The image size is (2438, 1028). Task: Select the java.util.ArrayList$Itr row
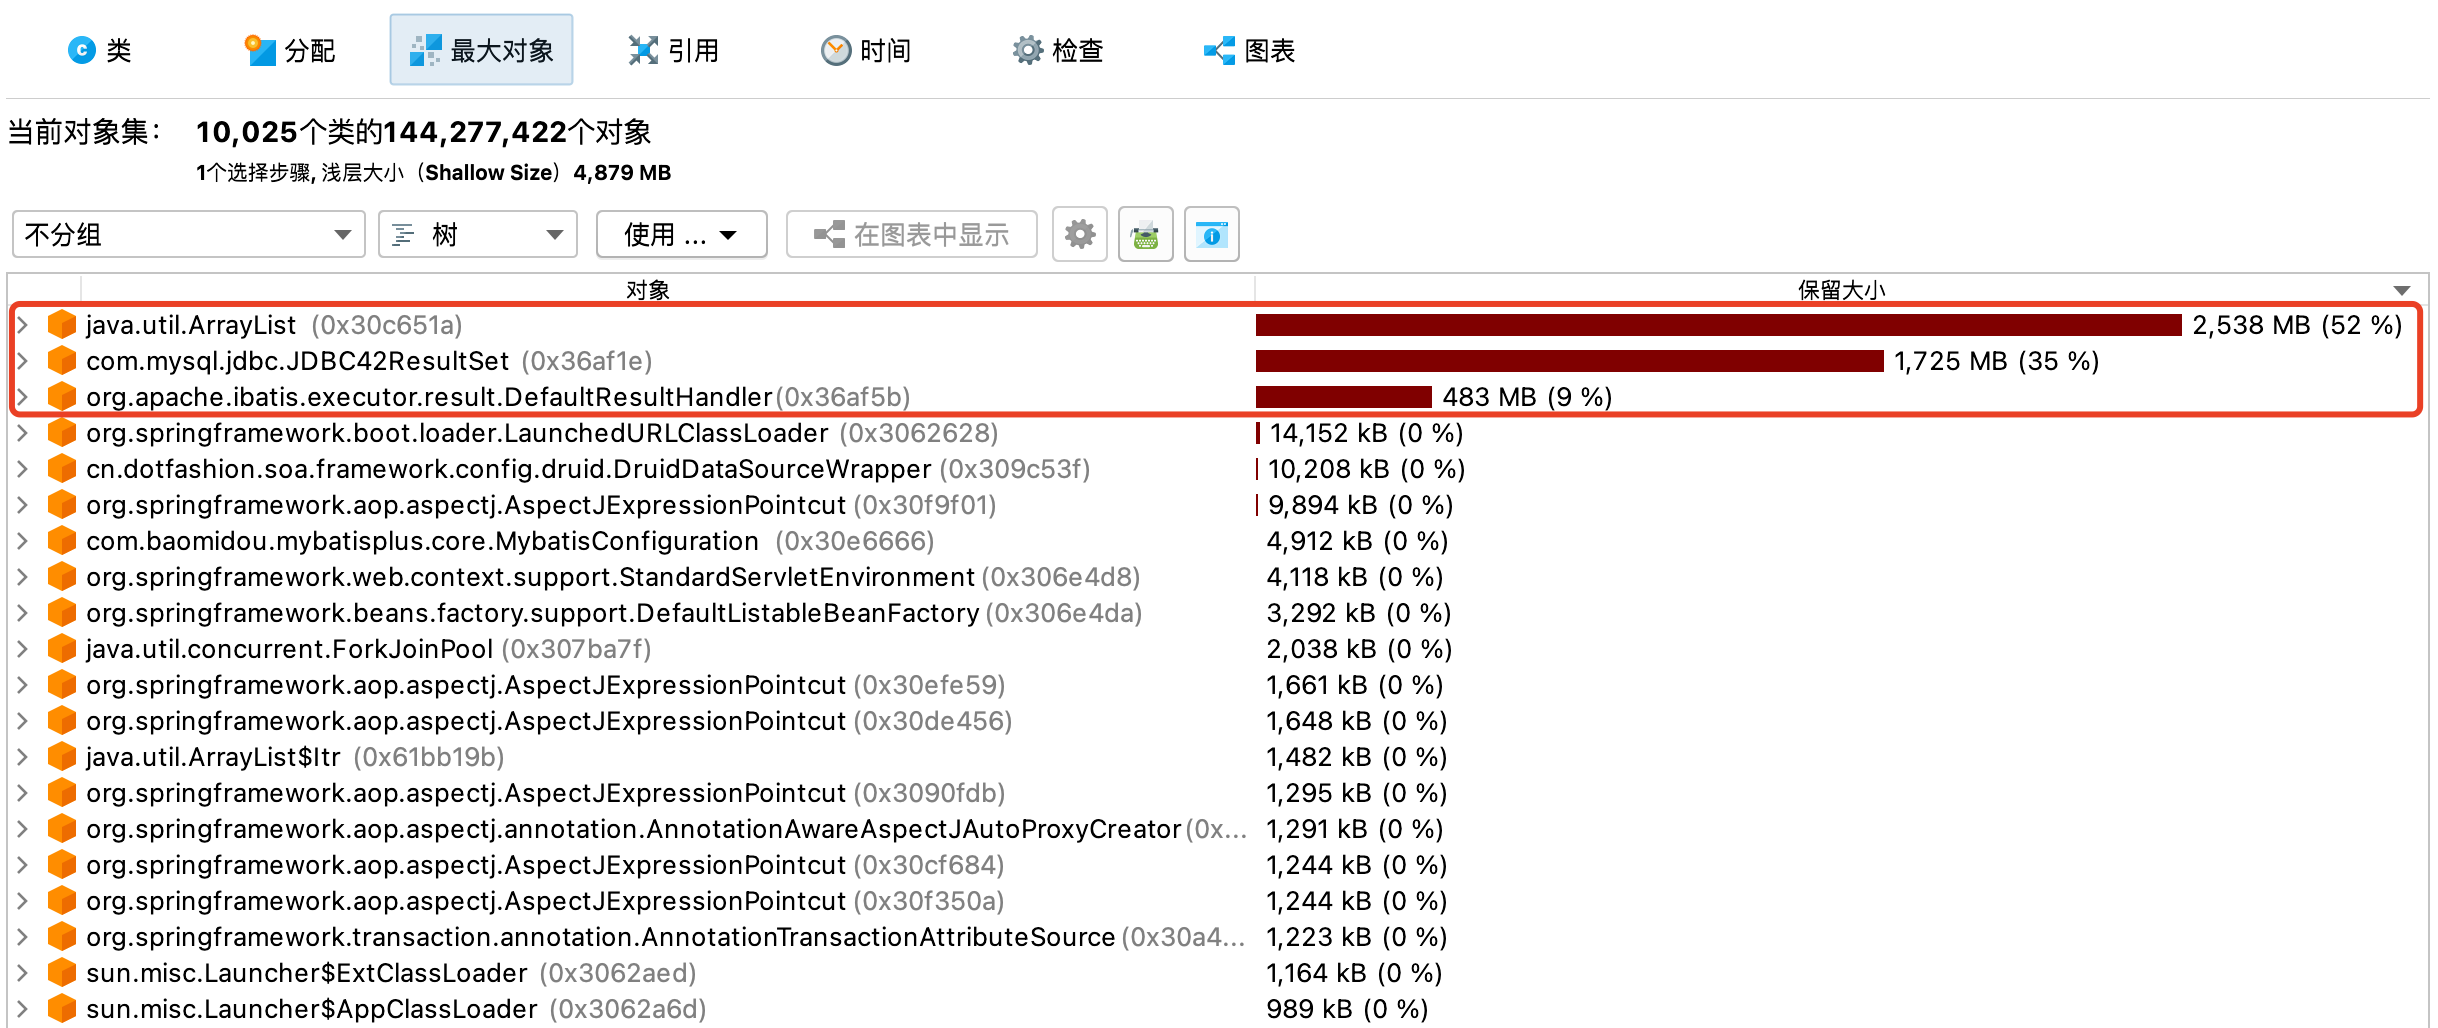click(1218, 756)
